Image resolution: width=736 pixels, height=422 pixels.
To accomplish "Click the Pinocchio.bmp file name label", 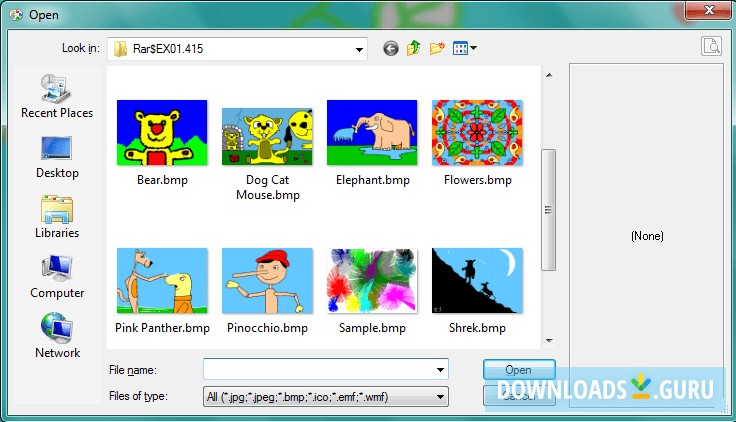I will point(267,328).
